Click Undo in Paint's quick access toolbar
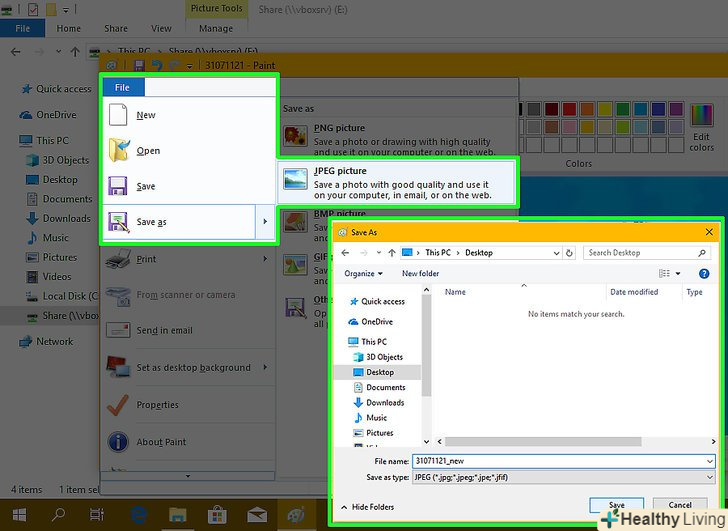This screenshot has width=728, height=531. (157, 65)
